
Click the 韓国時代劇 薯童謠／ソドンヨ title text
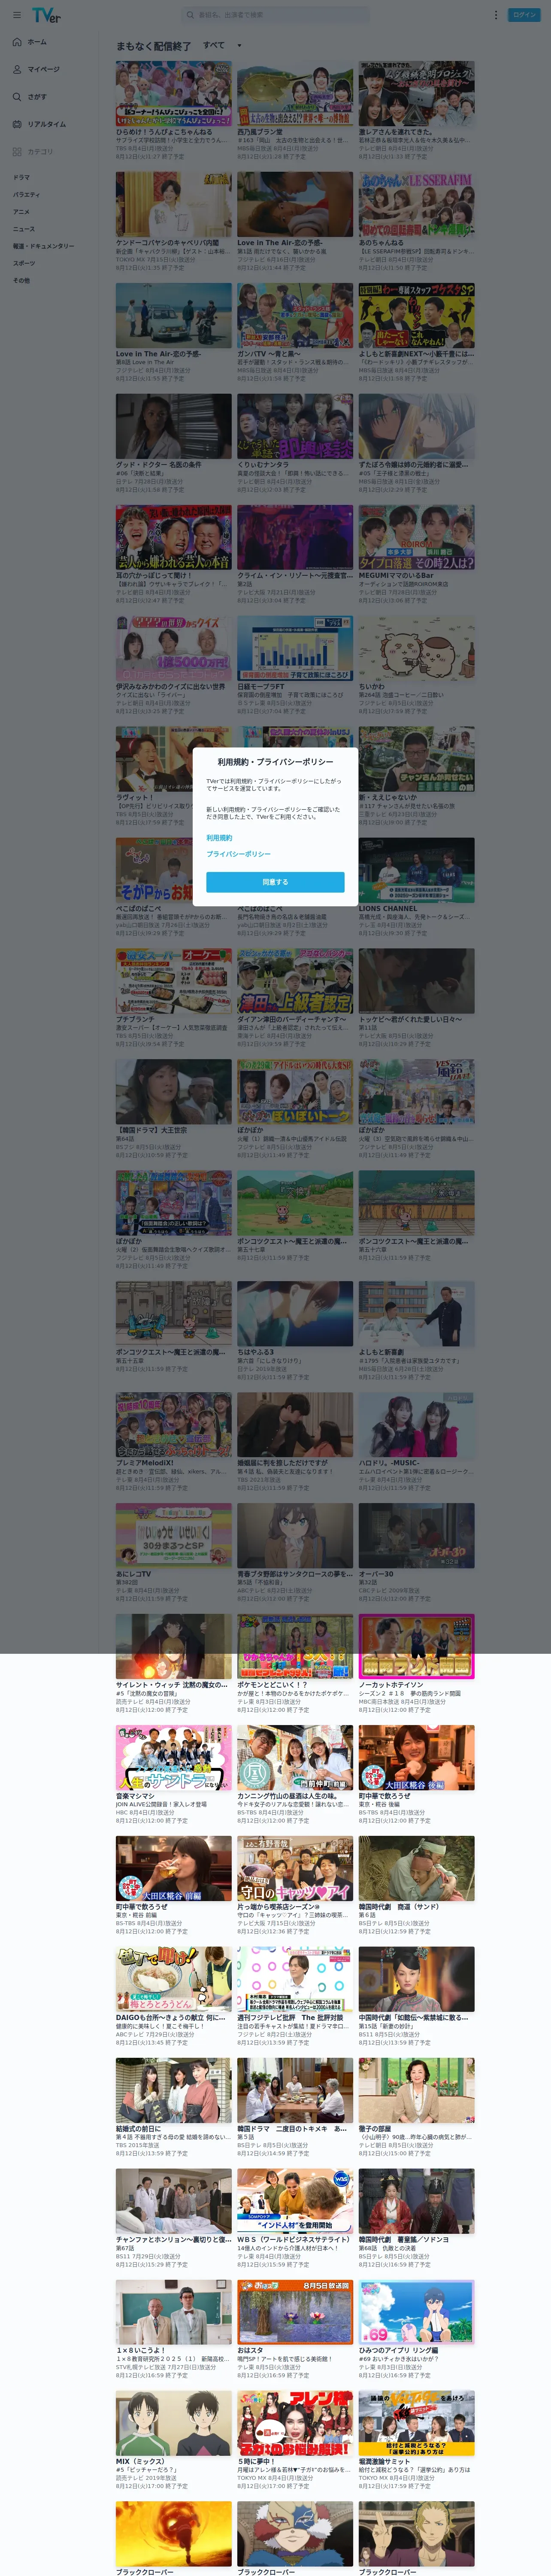coord(404,2240)
